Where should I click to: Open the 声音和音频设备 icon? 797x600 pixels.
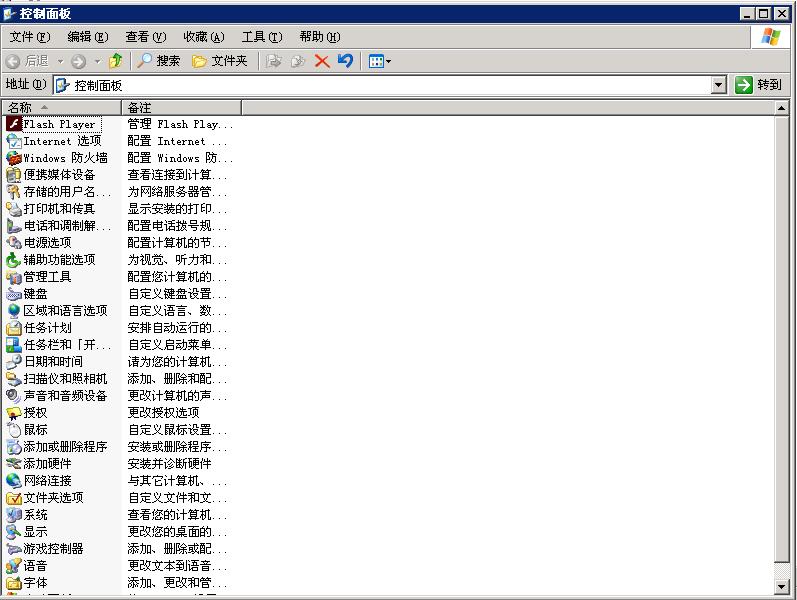tap(14, 396)
